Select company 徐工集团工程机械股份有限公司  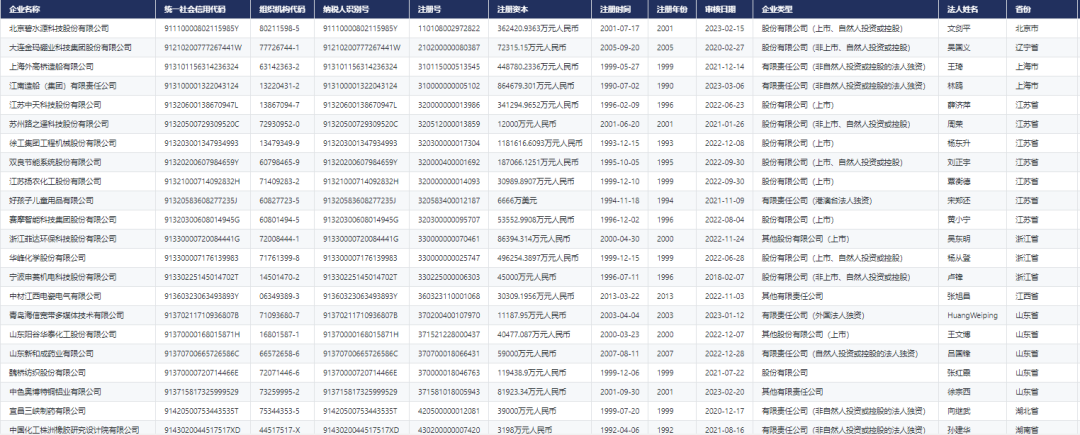tap(63, 143)
